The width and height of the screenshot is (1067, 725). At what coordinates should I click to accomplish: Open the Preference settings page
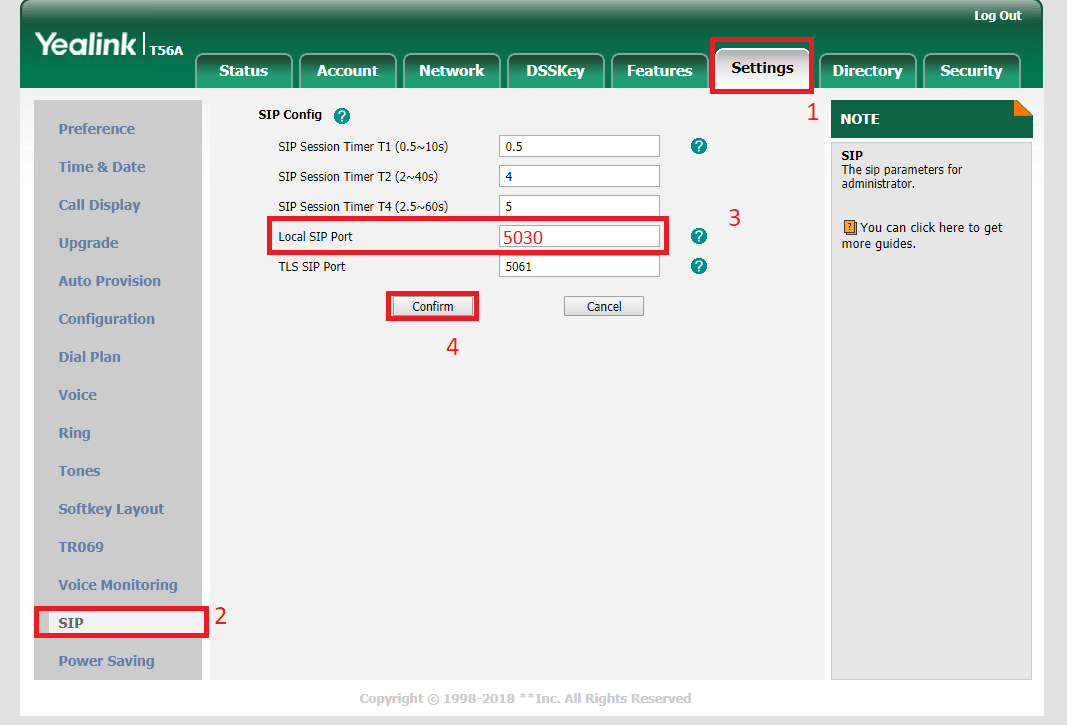(97, 129)
